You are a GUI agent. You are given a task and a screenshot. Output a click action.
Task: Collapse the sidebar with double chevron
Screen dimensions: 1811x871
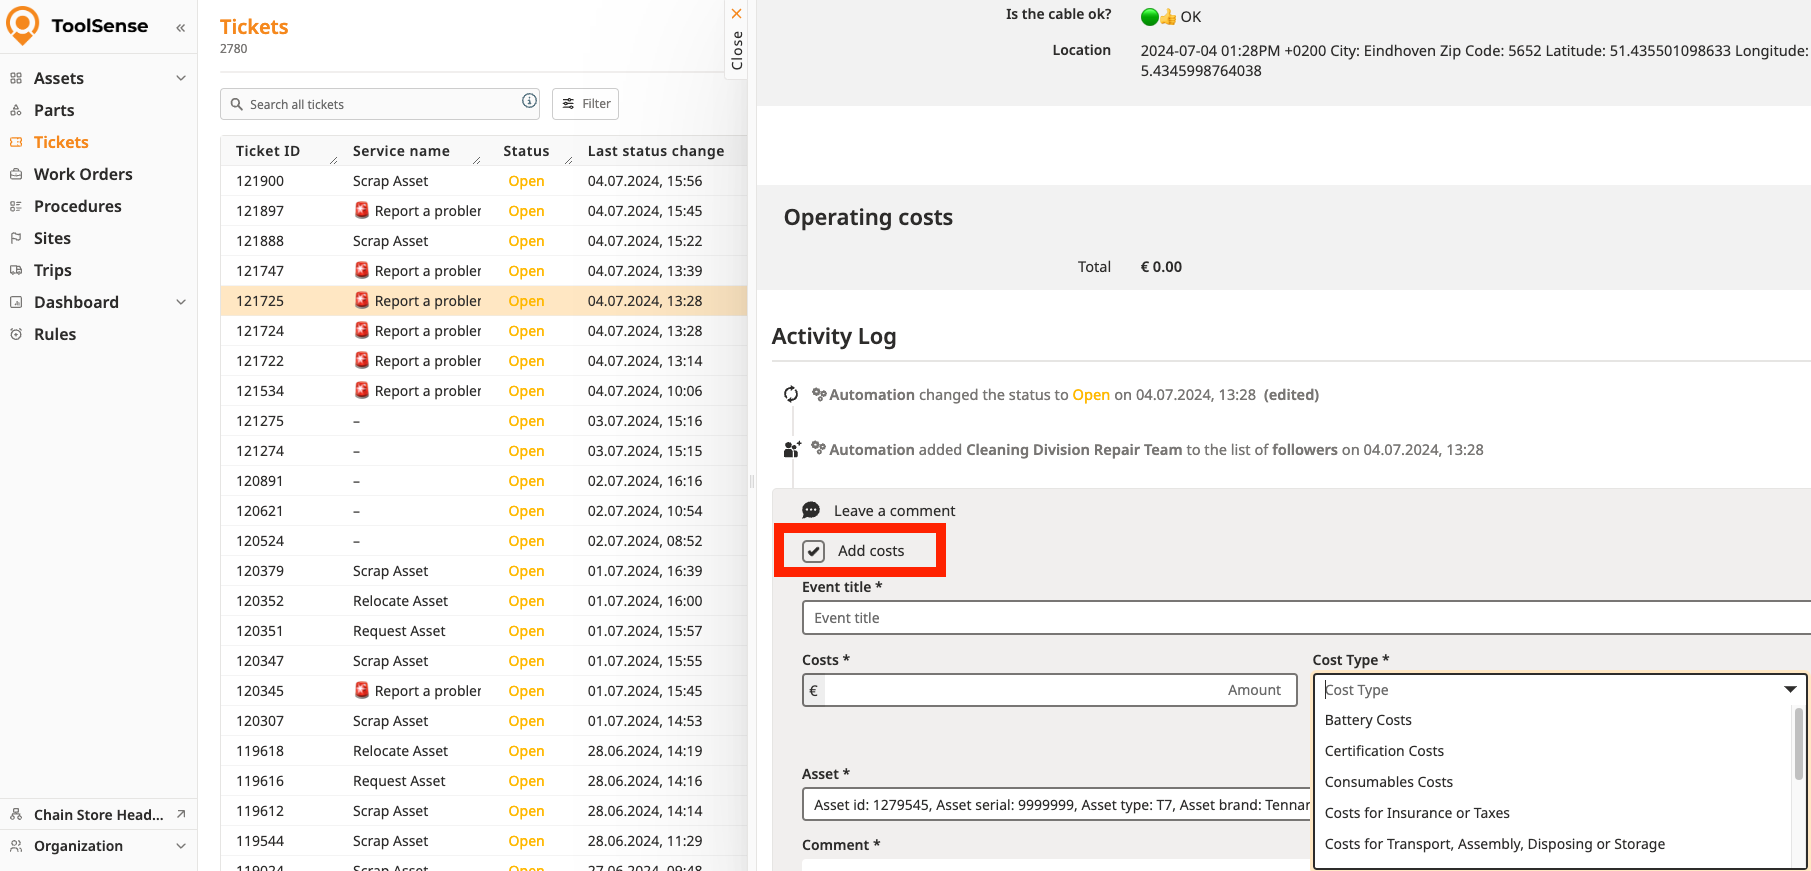(x=181, y=28)
